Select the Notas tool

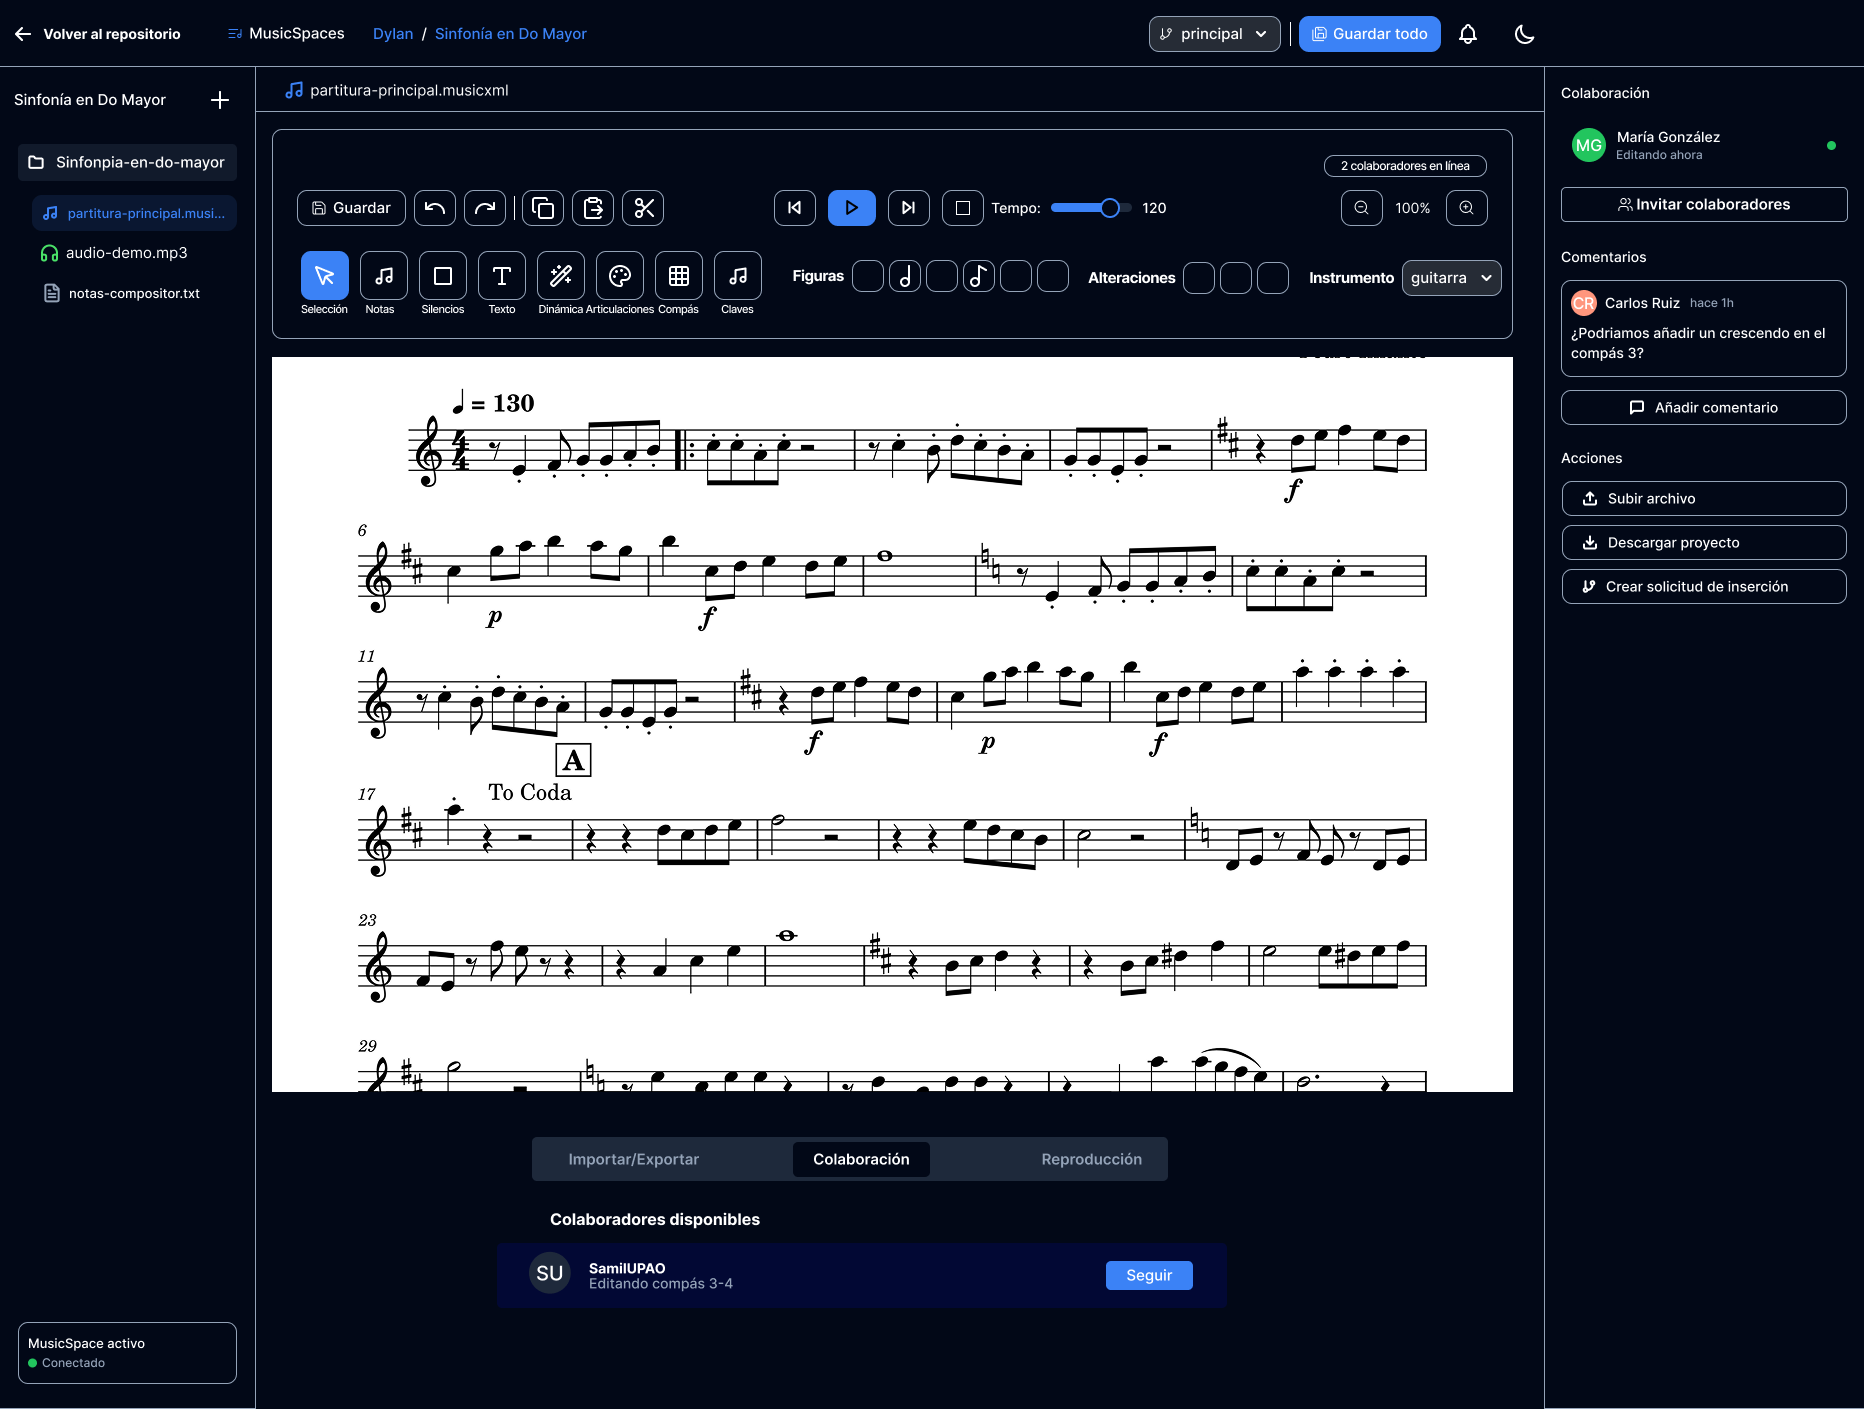tap(384, 276)
